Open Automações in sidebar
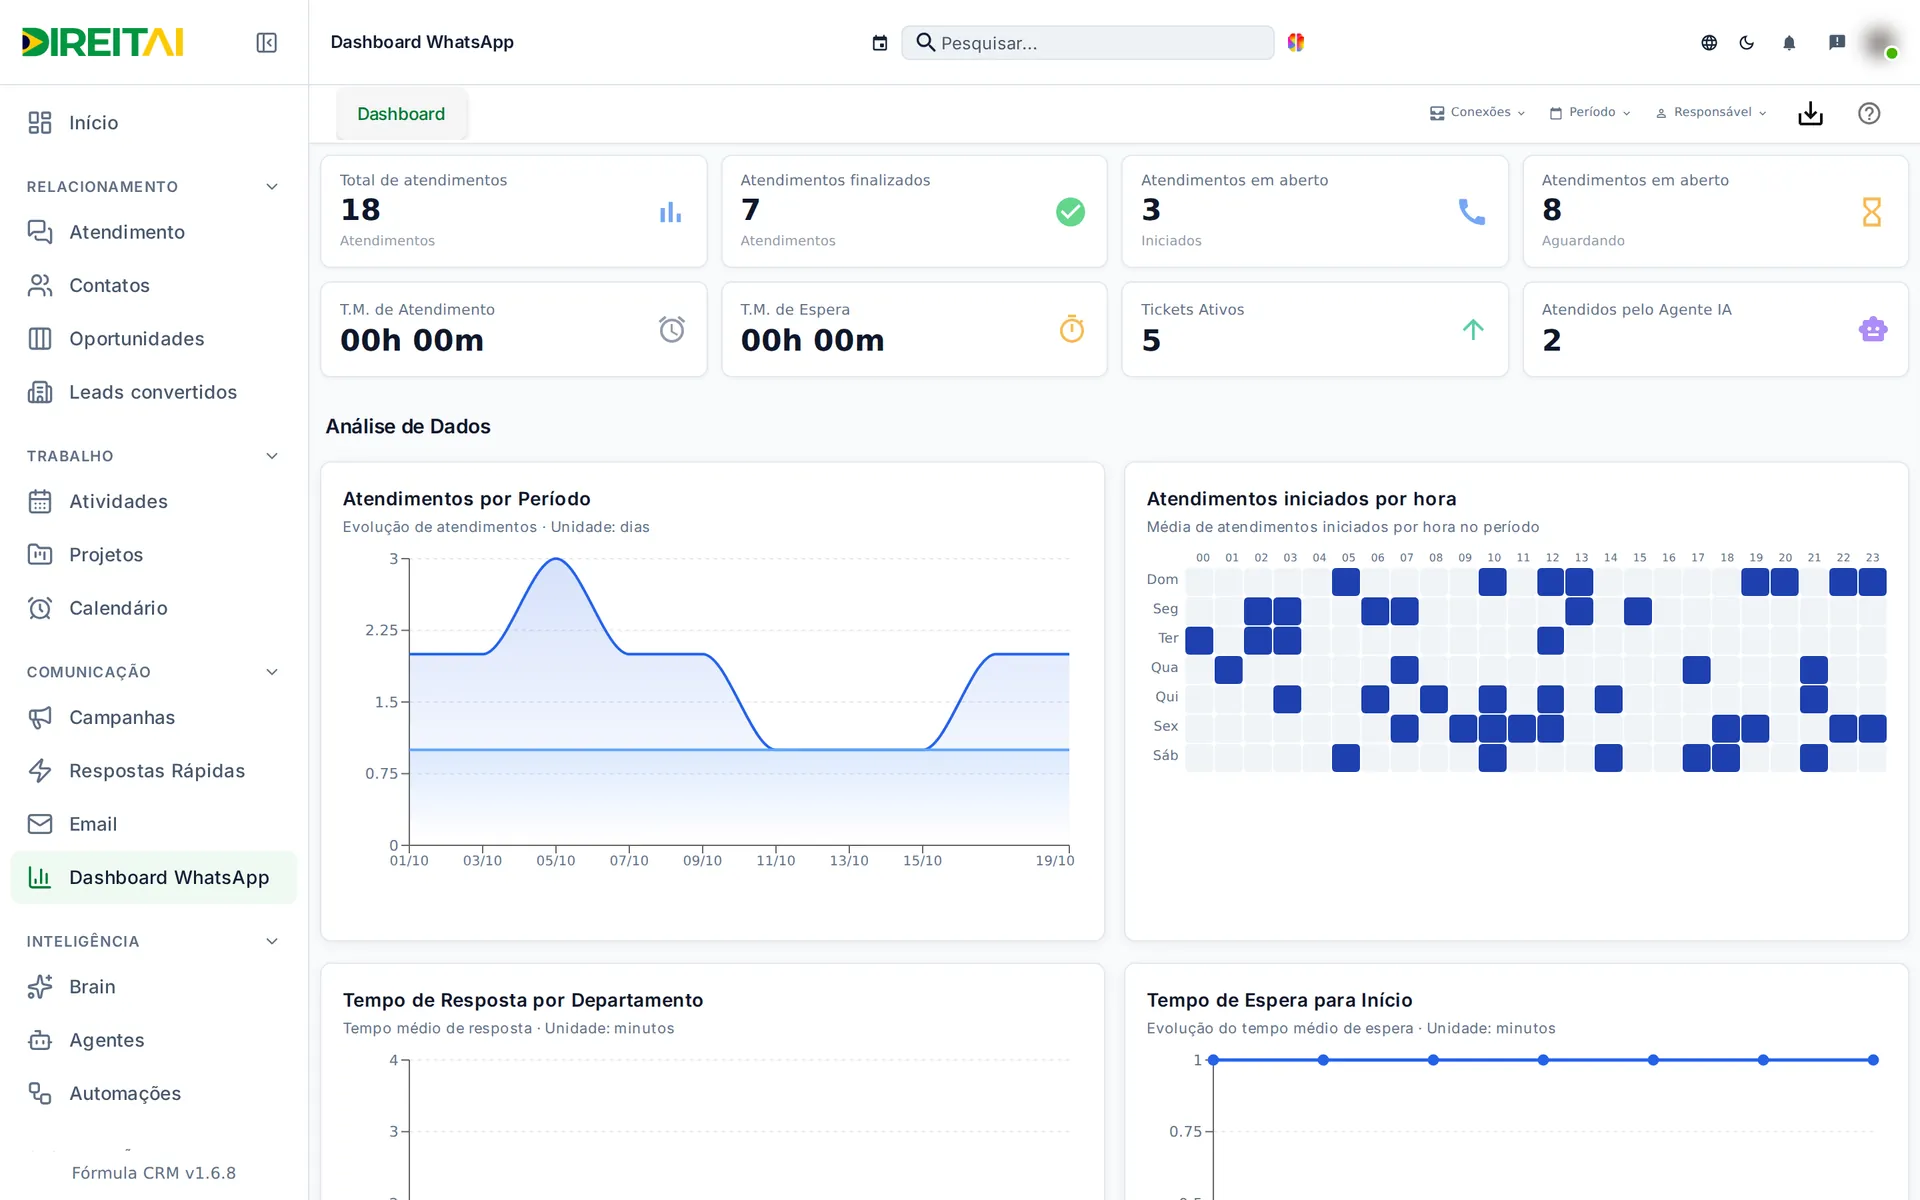This screenshot has width=1920, height=1200. [154, 1094]
